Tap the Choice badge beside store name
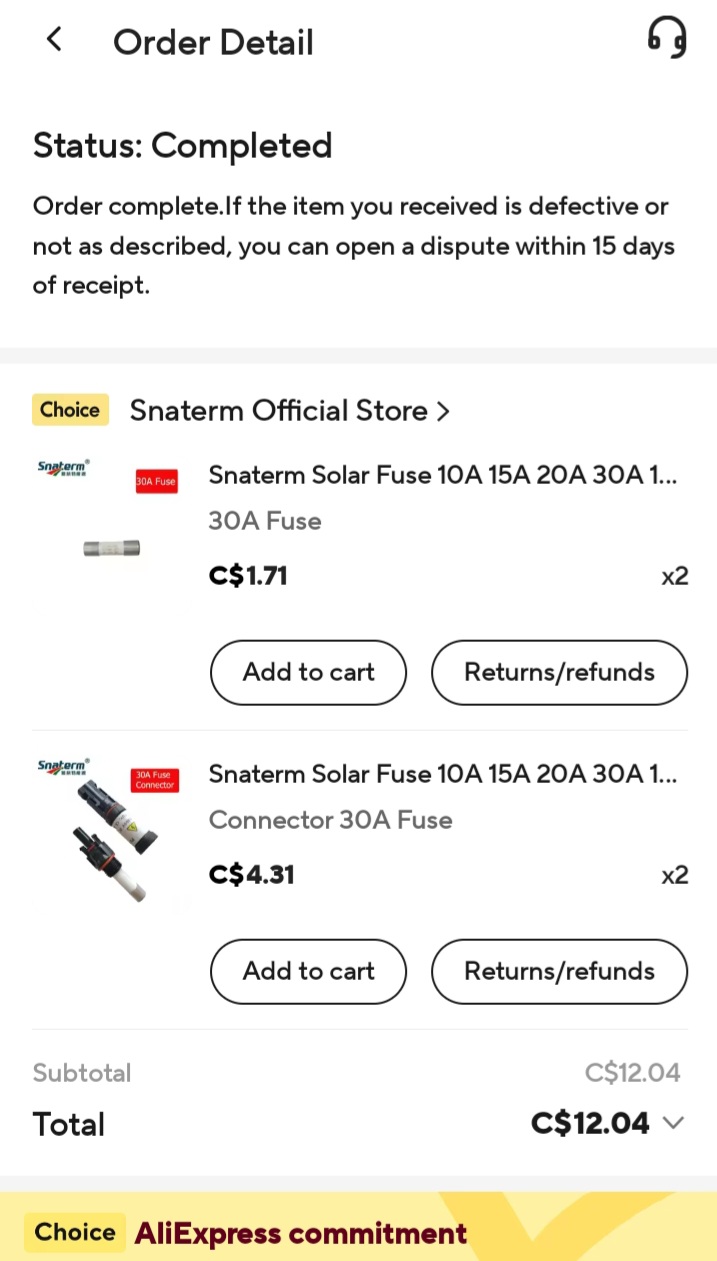This screenshot has height=1261, width=717. [x=70, y=410]
